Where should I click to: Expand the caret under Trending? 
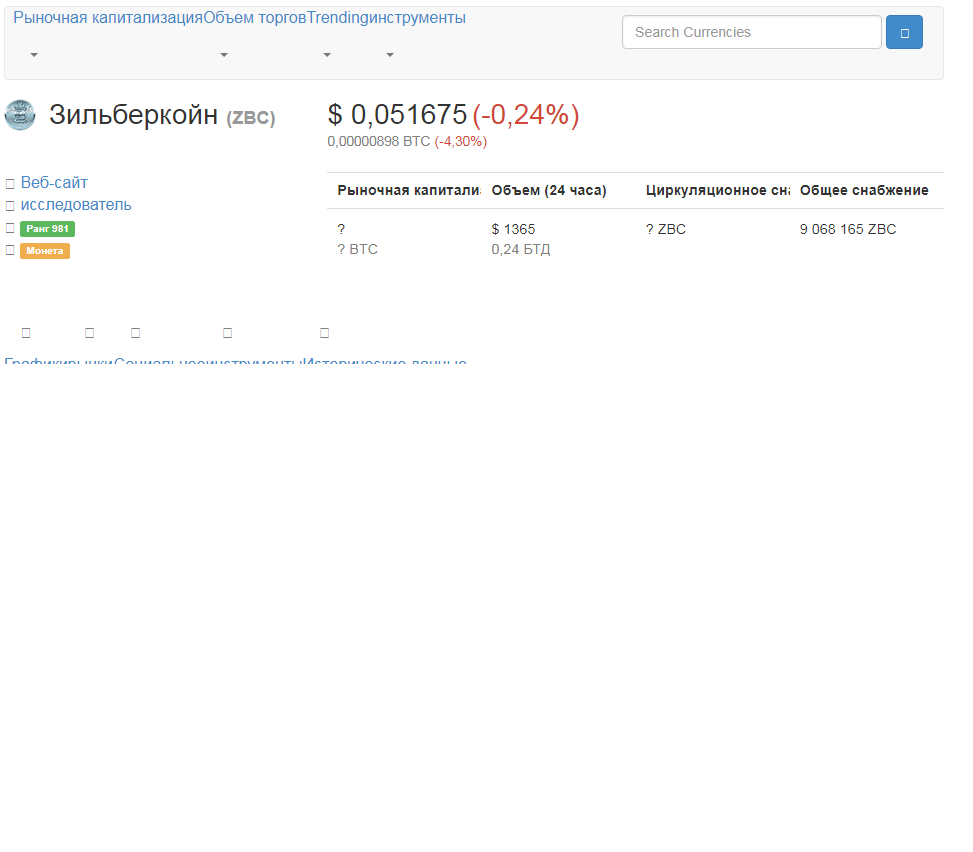327,55
